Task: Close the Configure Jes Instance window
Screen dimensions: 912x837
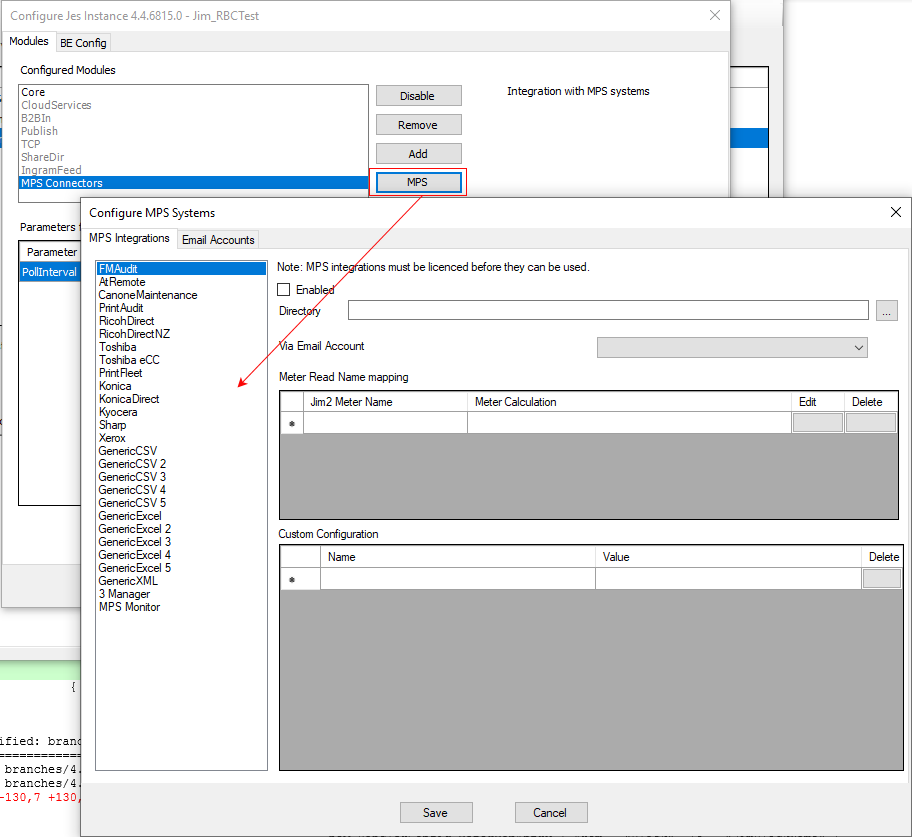Action: click(714, 16)
